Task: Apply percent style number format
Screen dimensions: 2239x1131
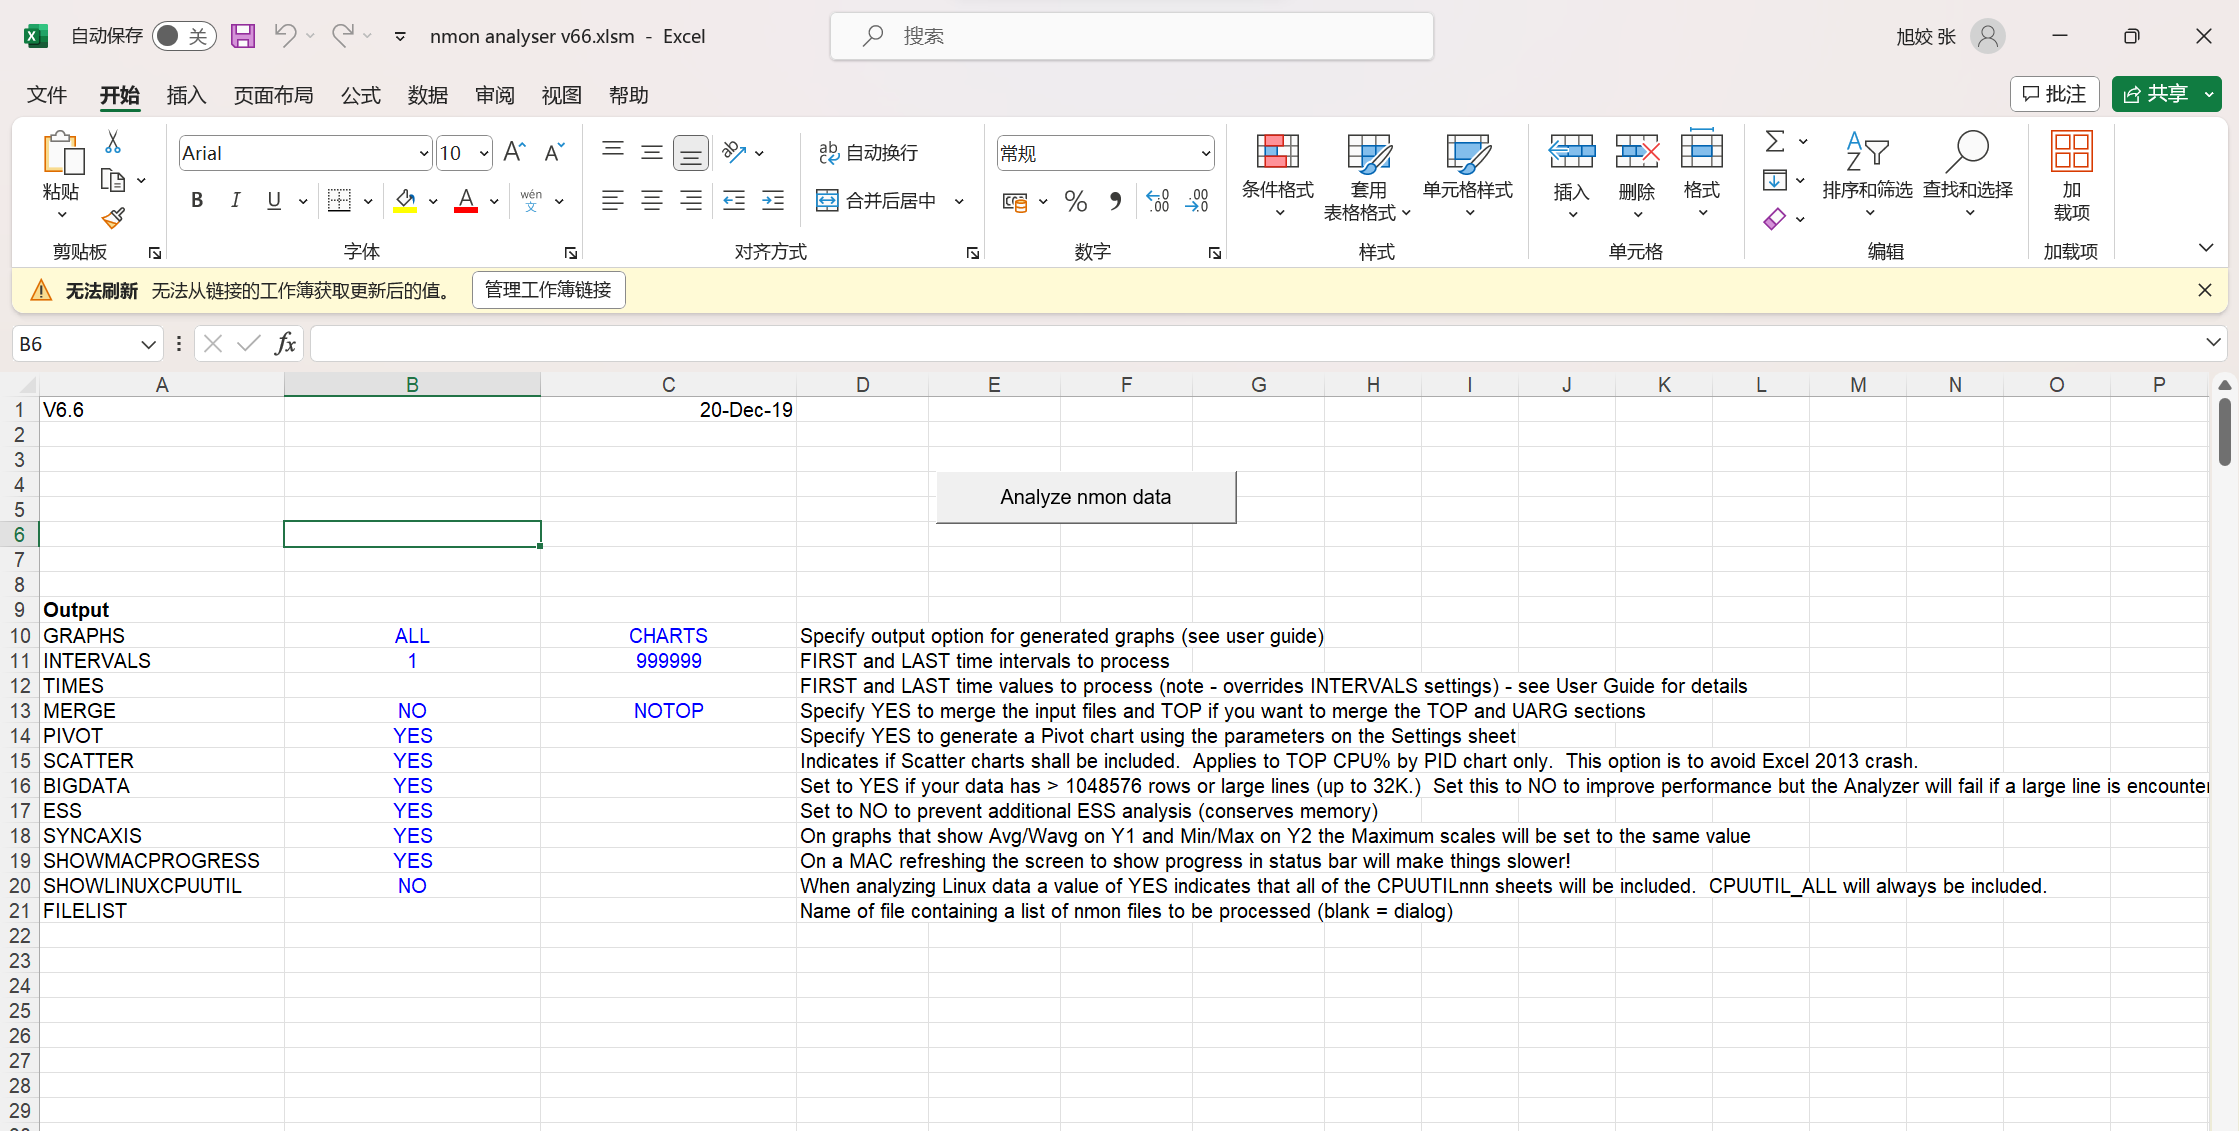Action: 1076,202
